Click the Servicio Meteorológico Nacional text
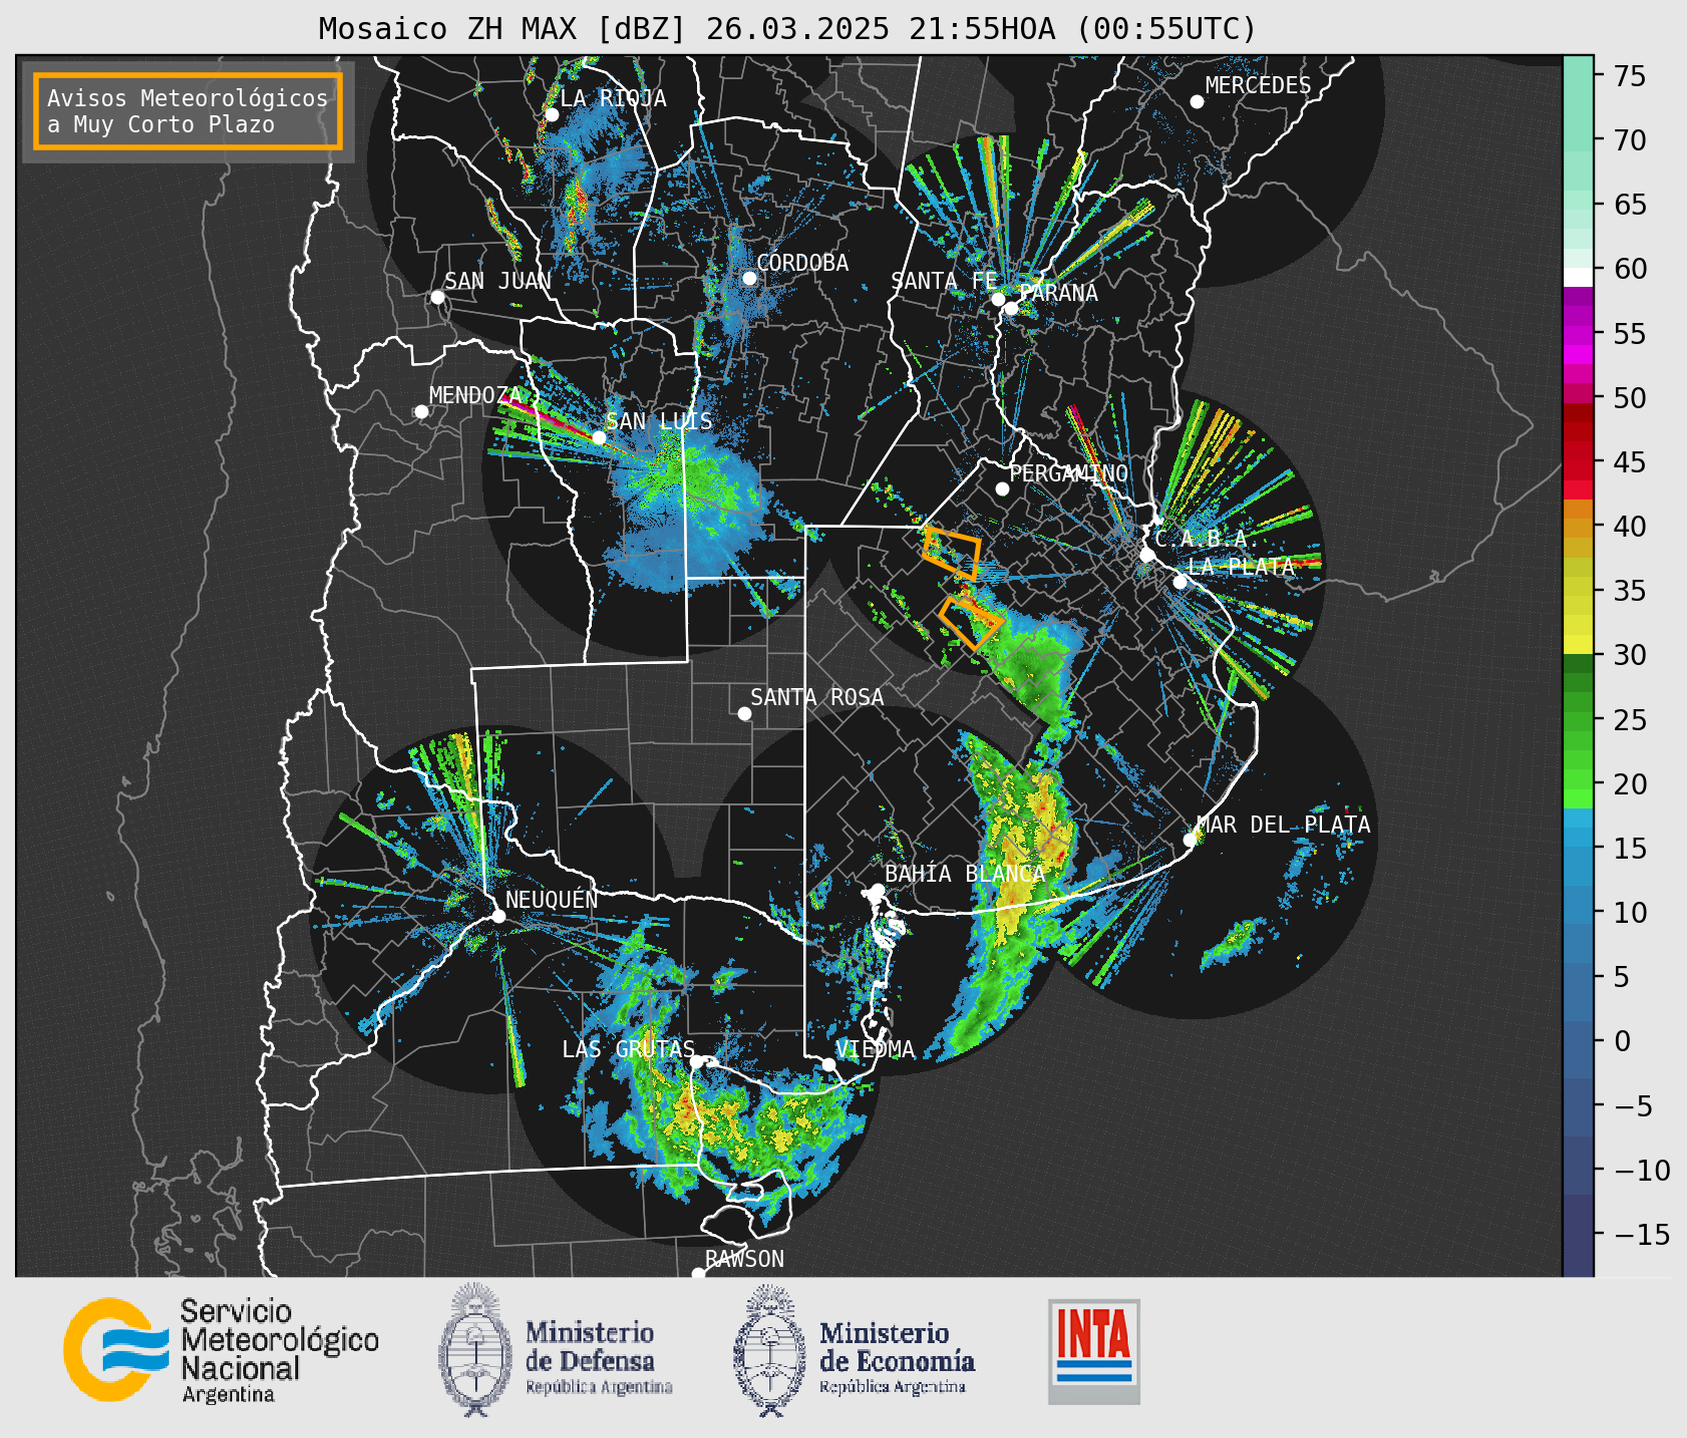Image resolution: width=1687 pixels, height=1438 pixels. [279, 1351]
